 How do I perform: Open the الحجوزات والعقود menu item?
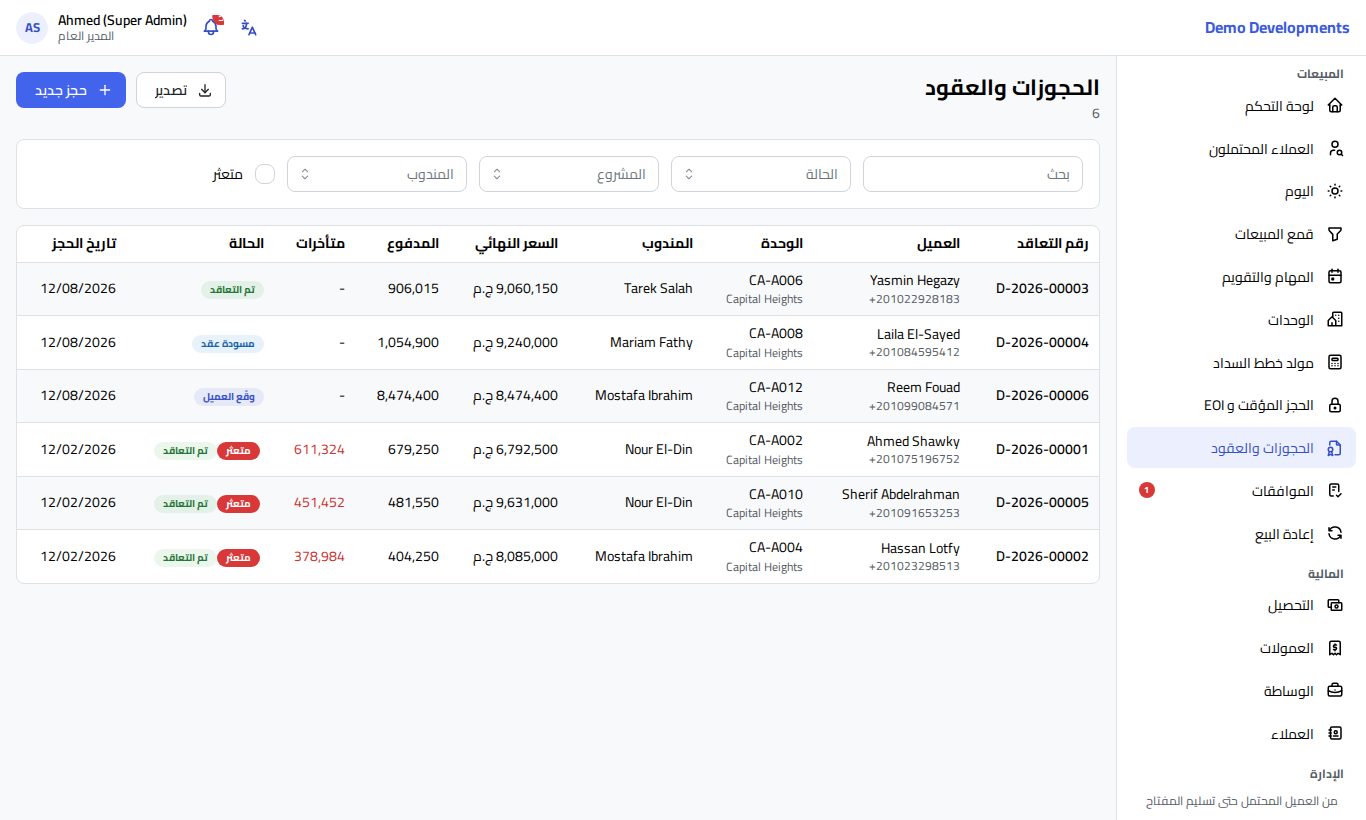[1241, 448]
